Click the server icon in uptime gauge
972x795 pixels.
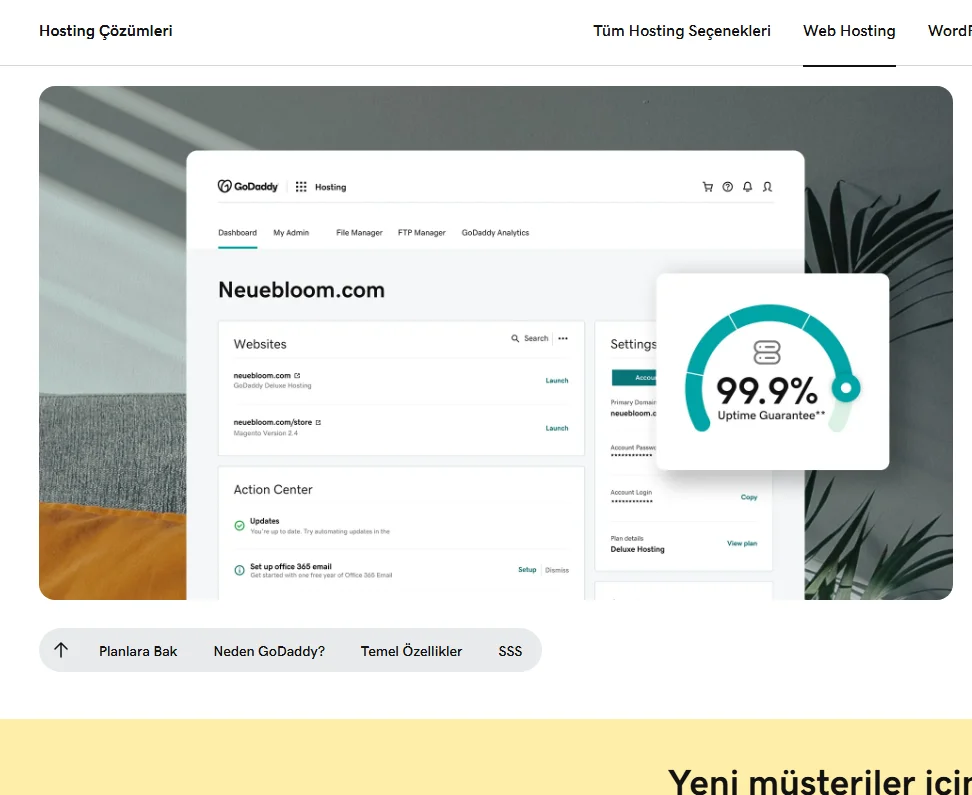click(767, 352)
